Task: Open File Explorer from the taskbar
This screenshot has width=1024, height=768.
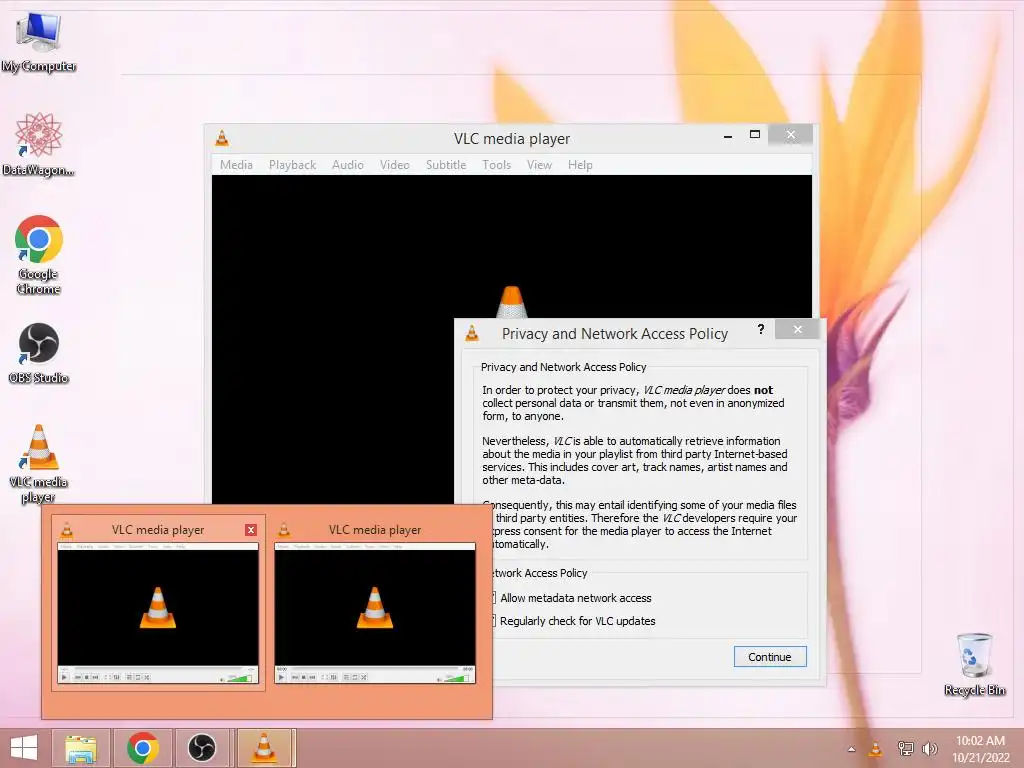Action: click(x=80, y=748)
